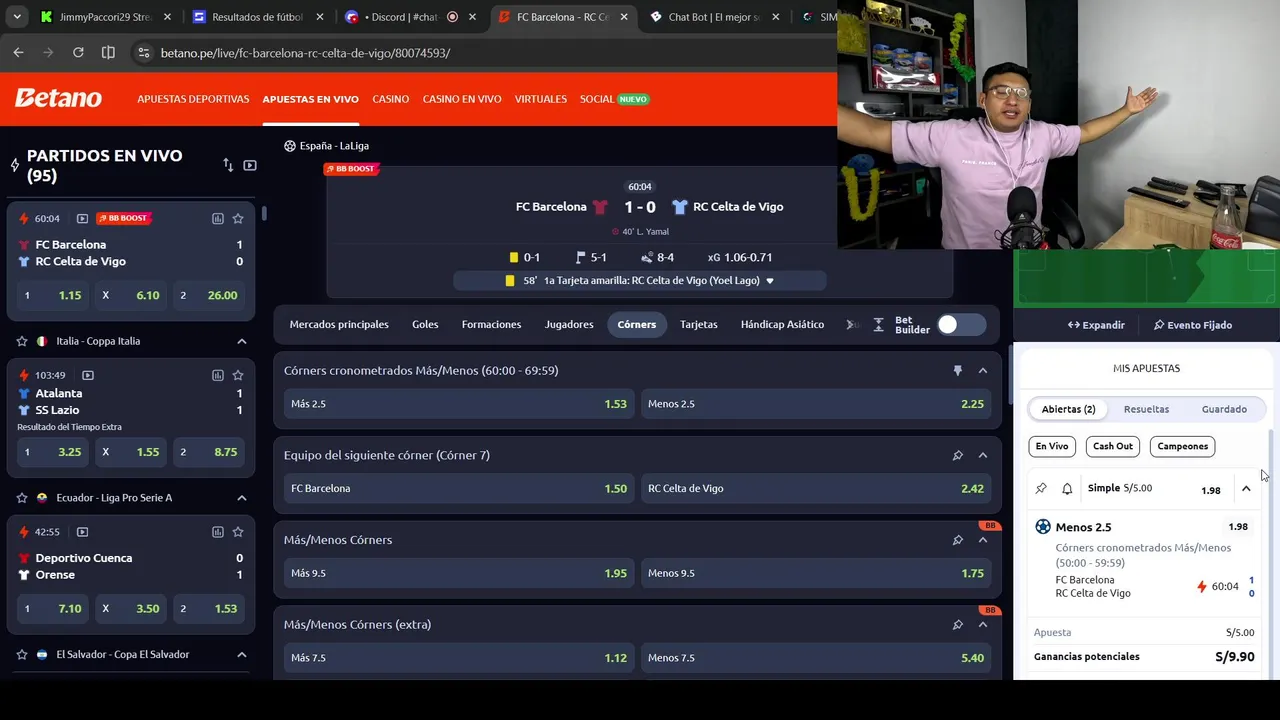Collapse Equipo del siguiente córner market
1280x720 pixels.
(x=983, y=455)
